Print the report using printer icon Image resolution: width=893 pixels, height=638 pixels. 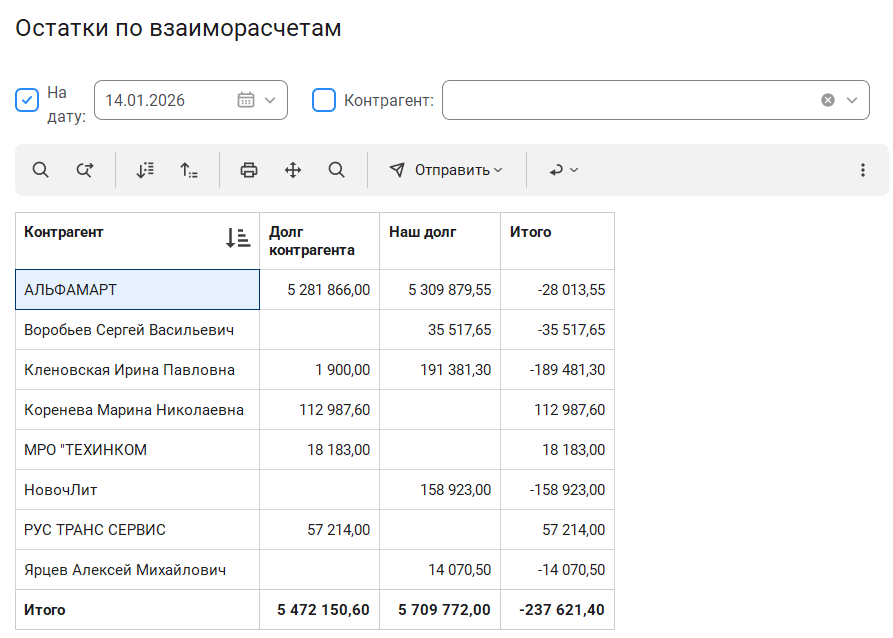pyautogui.click(x=249, y=170)
